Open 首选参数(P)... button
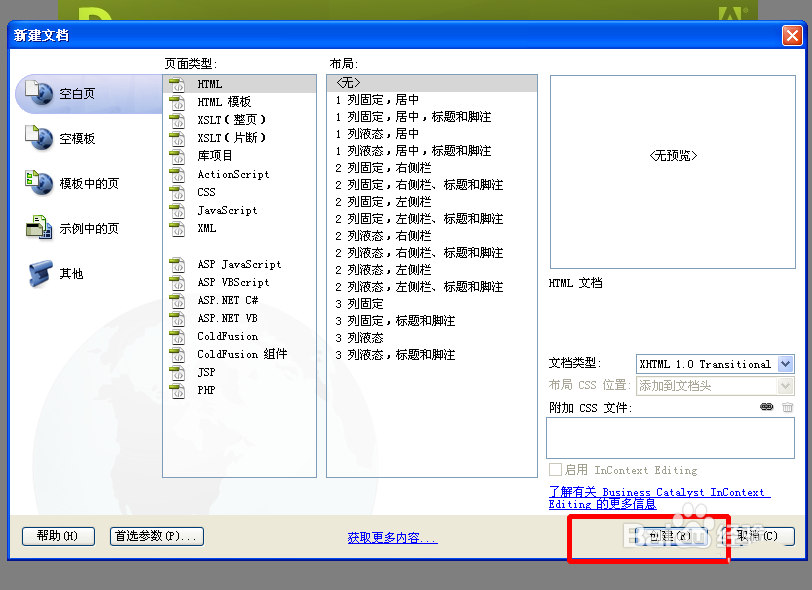Screen dimensions: 812x590 point(156,536)
